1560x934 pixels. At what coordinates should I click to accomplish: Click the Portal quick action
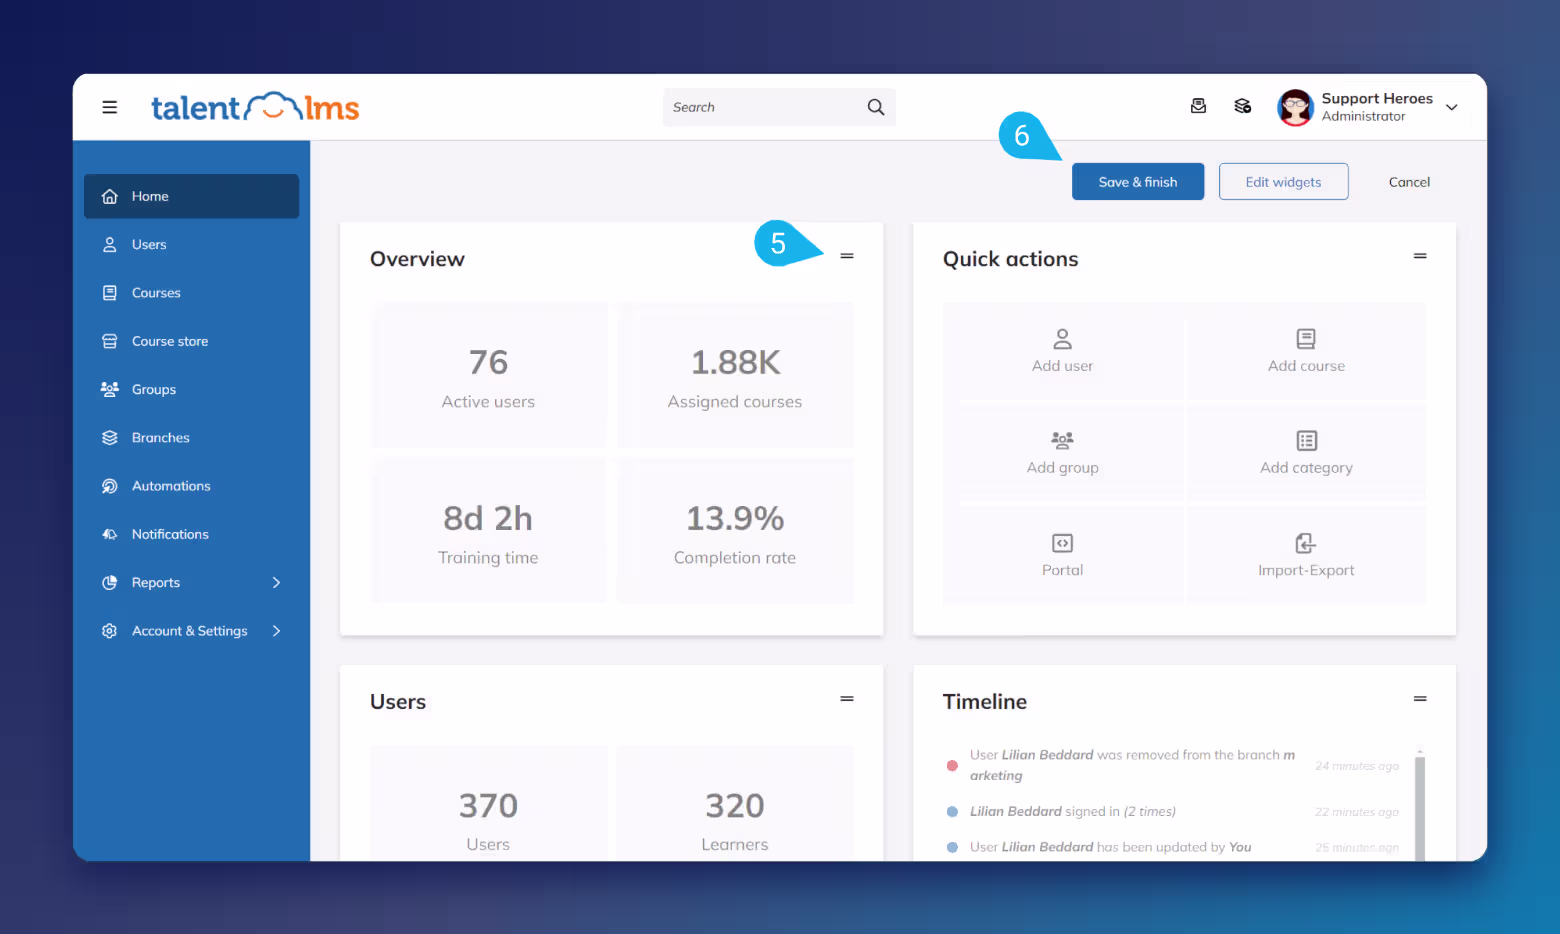coord(1062,555)
